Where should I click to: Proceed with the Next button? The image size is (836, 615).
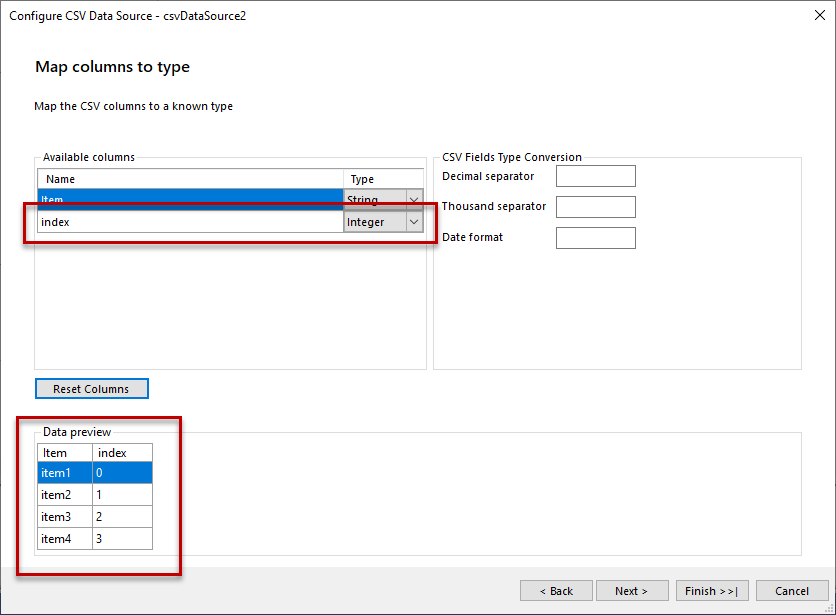pos(631,591)
